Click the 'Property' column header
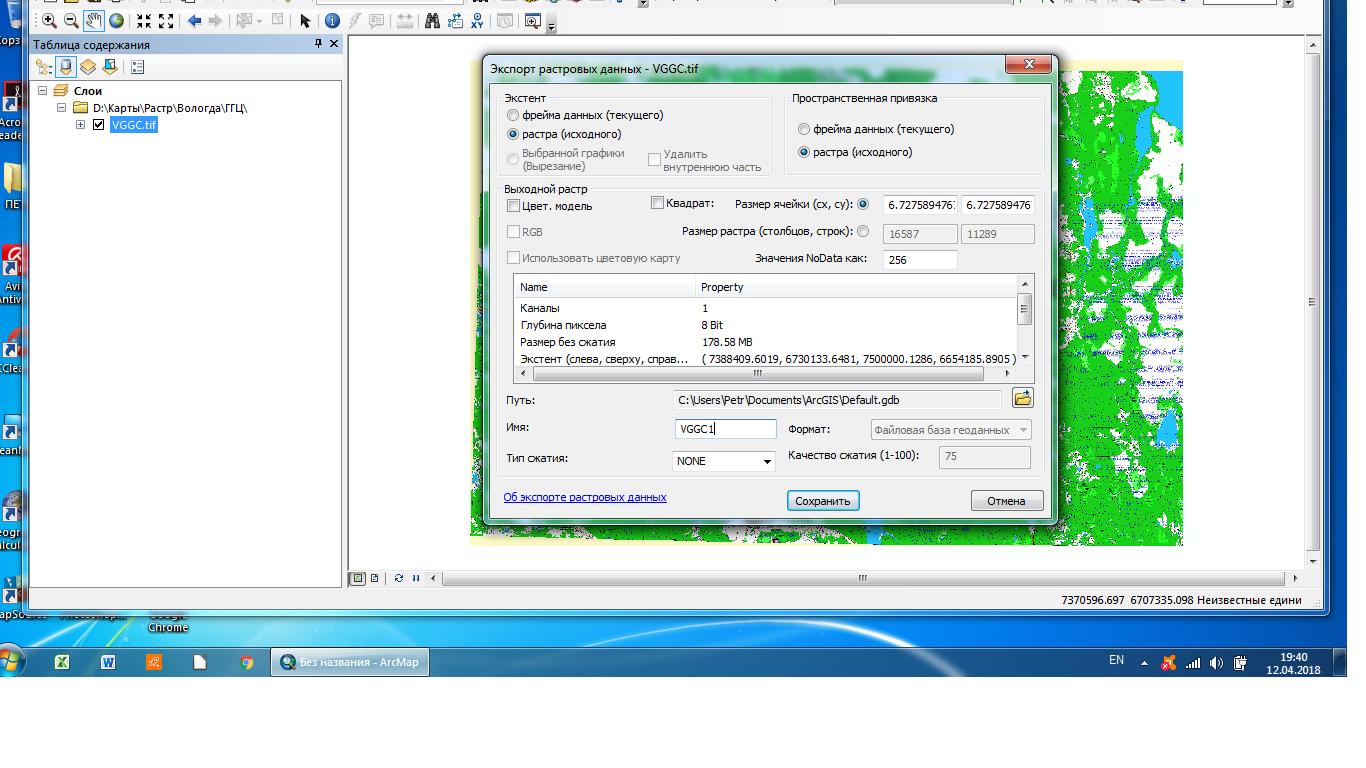This screenshot has height=768, width=1366. pyautogui.click(x=857, y=287)
